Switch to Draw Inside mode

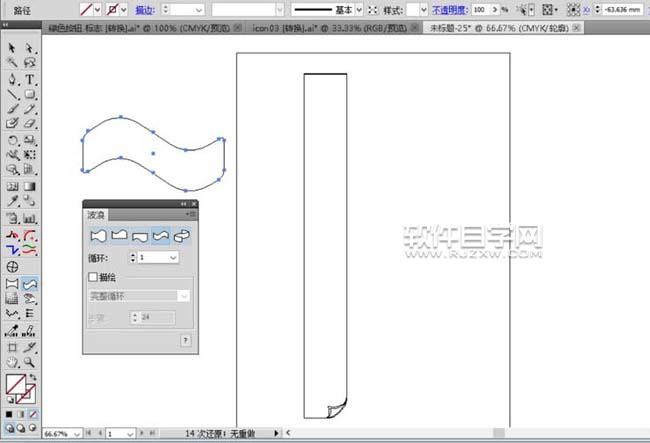(33, 428)
